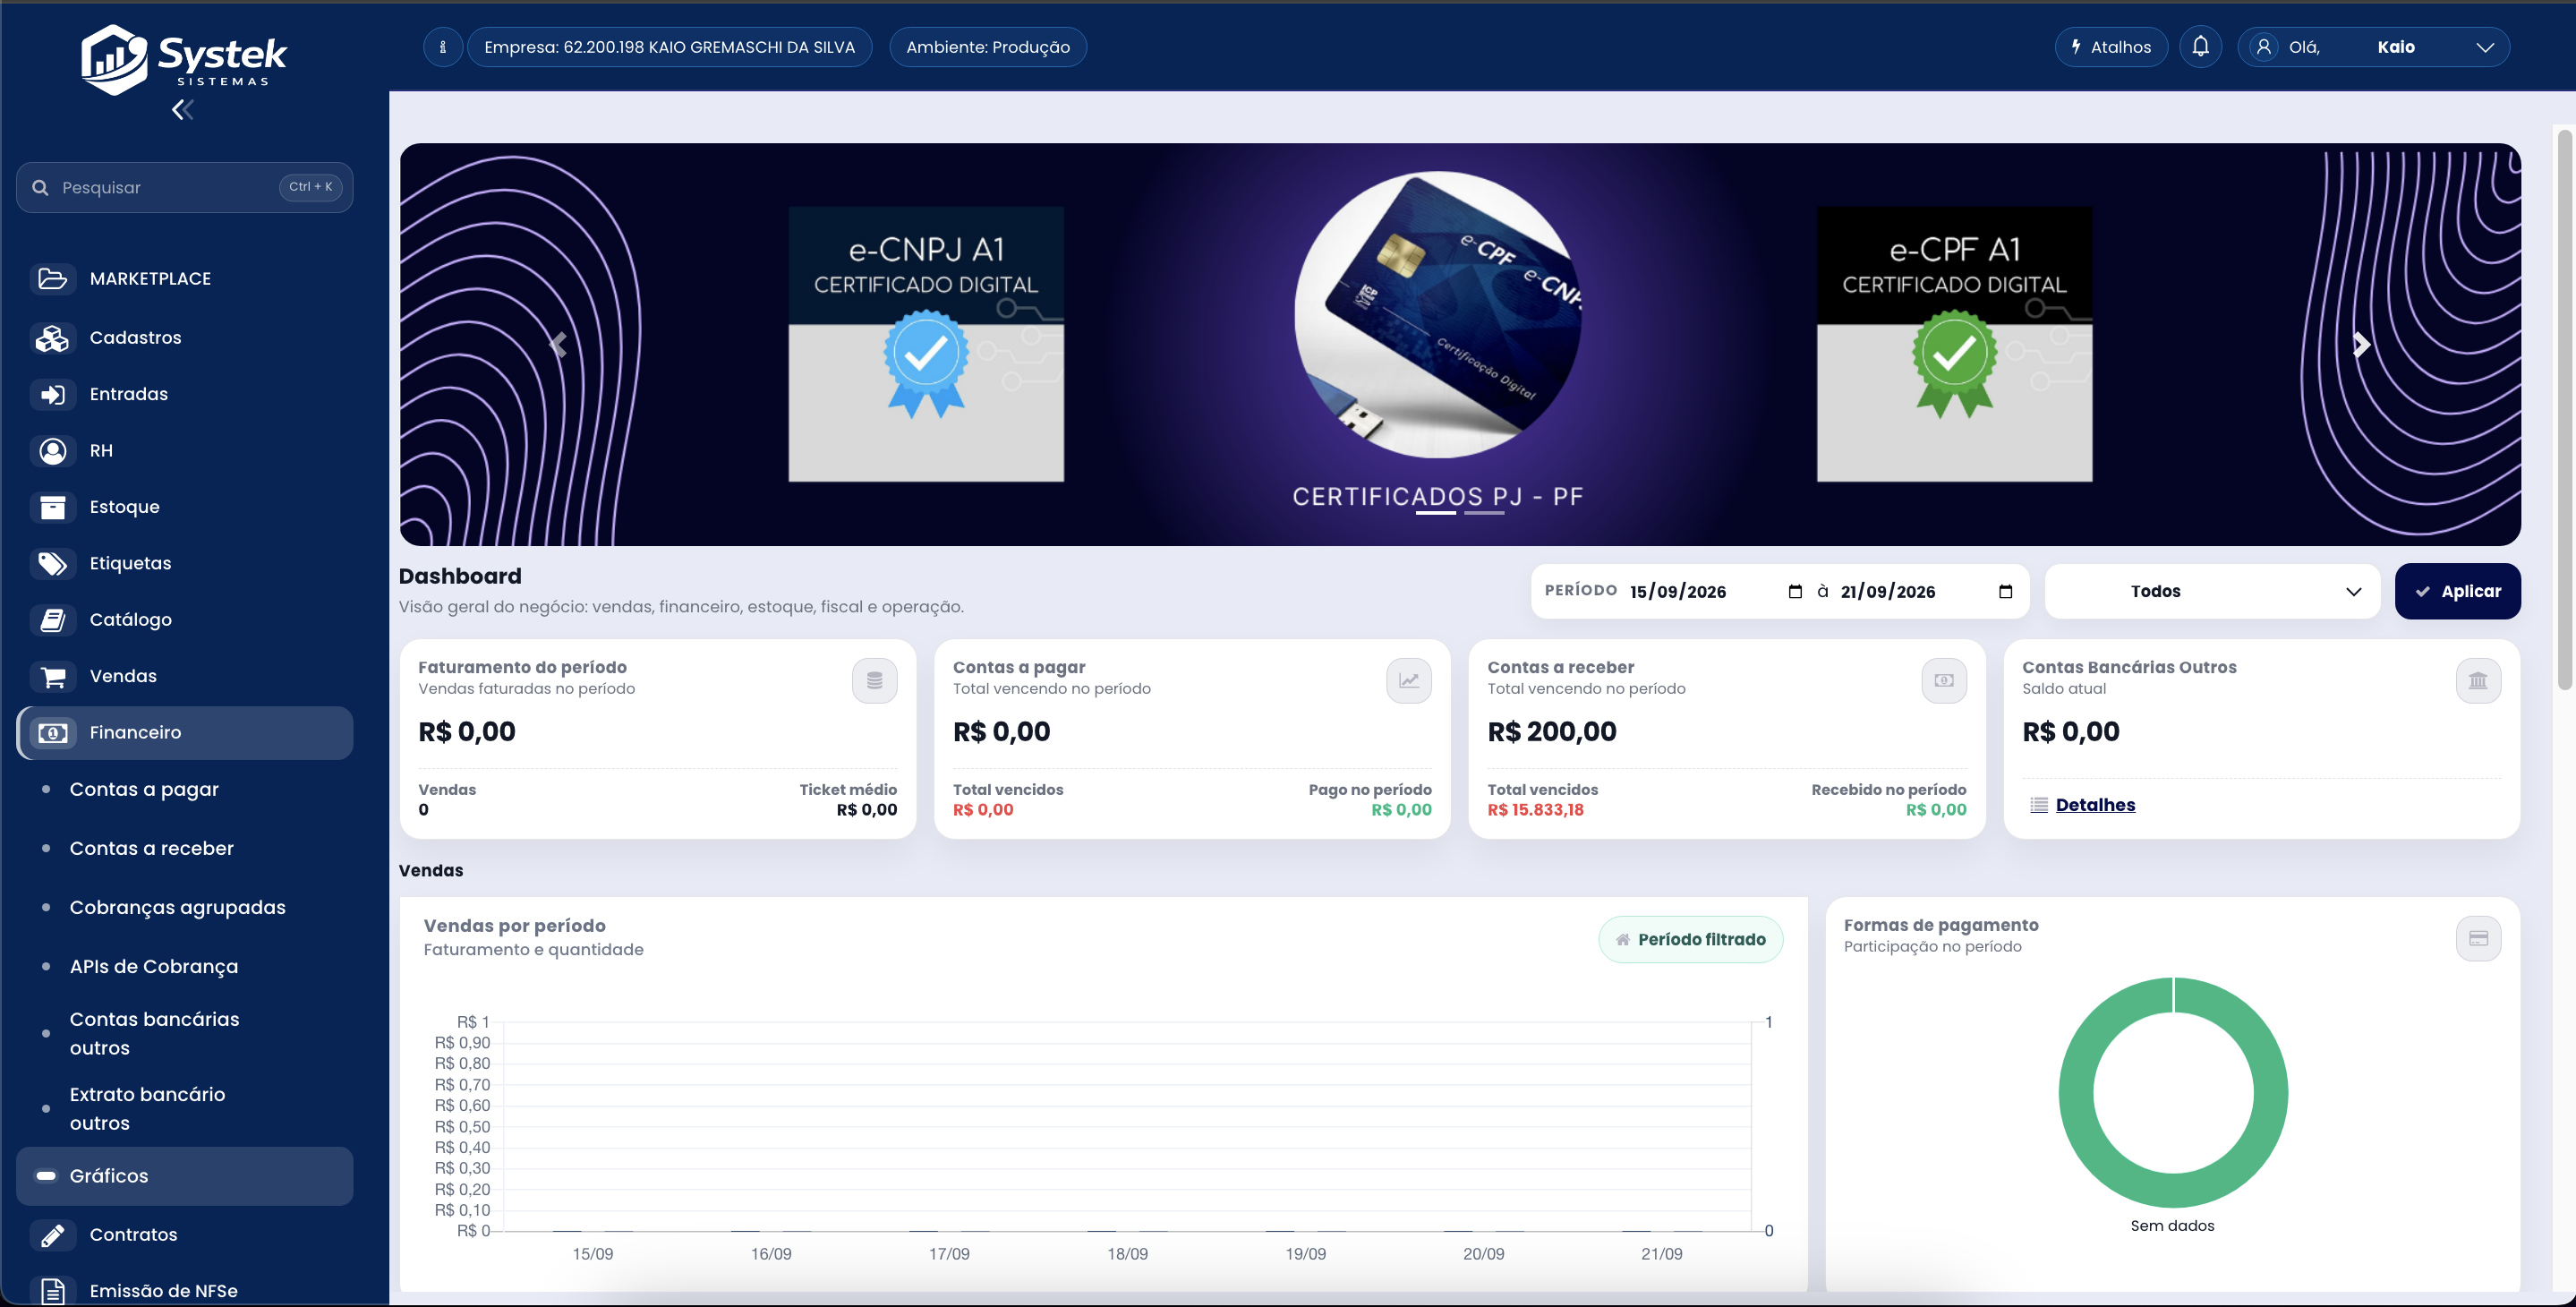
Task: Click the Estoque box icon
Action: point(52,507)
